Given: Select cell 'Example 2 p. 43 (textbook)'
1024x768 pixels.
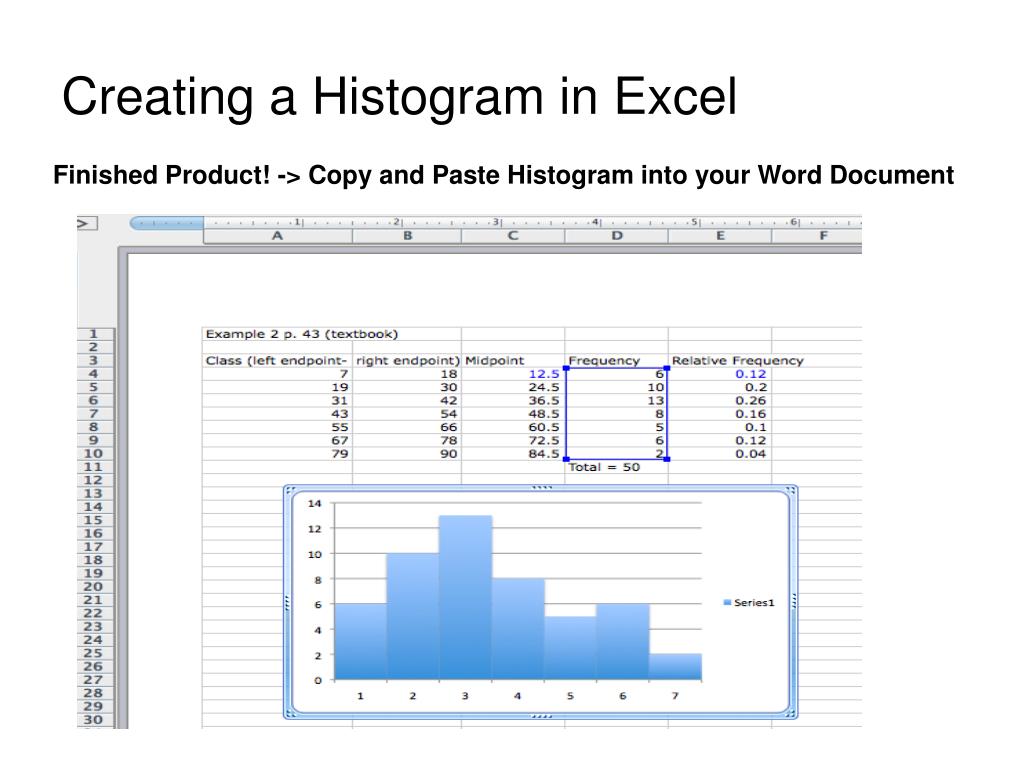Looking at the screenshot, I should [x=301, y=334].
